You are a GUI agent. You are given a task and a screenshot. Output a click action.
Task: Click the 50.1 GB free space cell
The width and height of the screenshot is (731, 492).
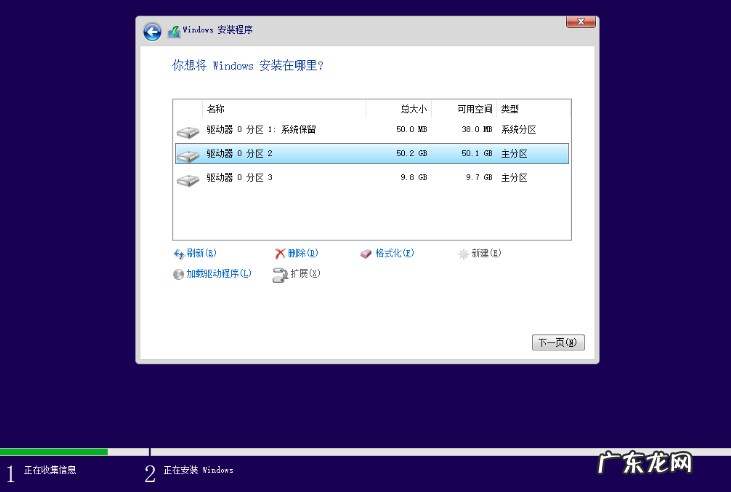pyautogui.click(x=477, y=153)
